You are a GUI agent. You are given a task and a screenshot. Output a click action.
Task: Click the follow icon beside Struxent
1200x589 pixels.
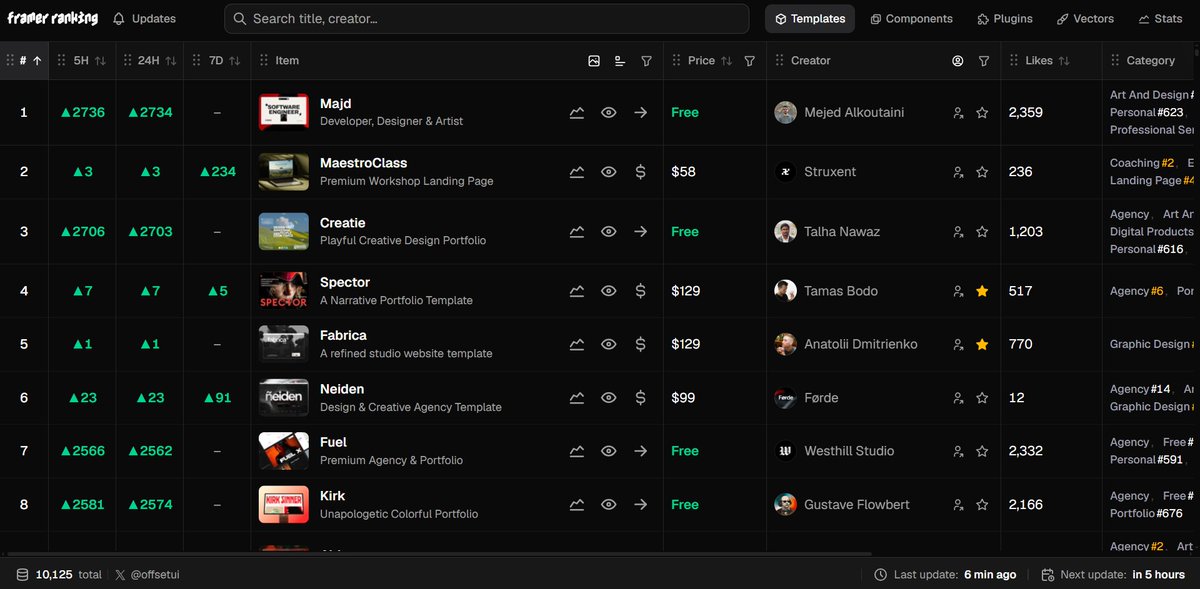click(957, 172)
